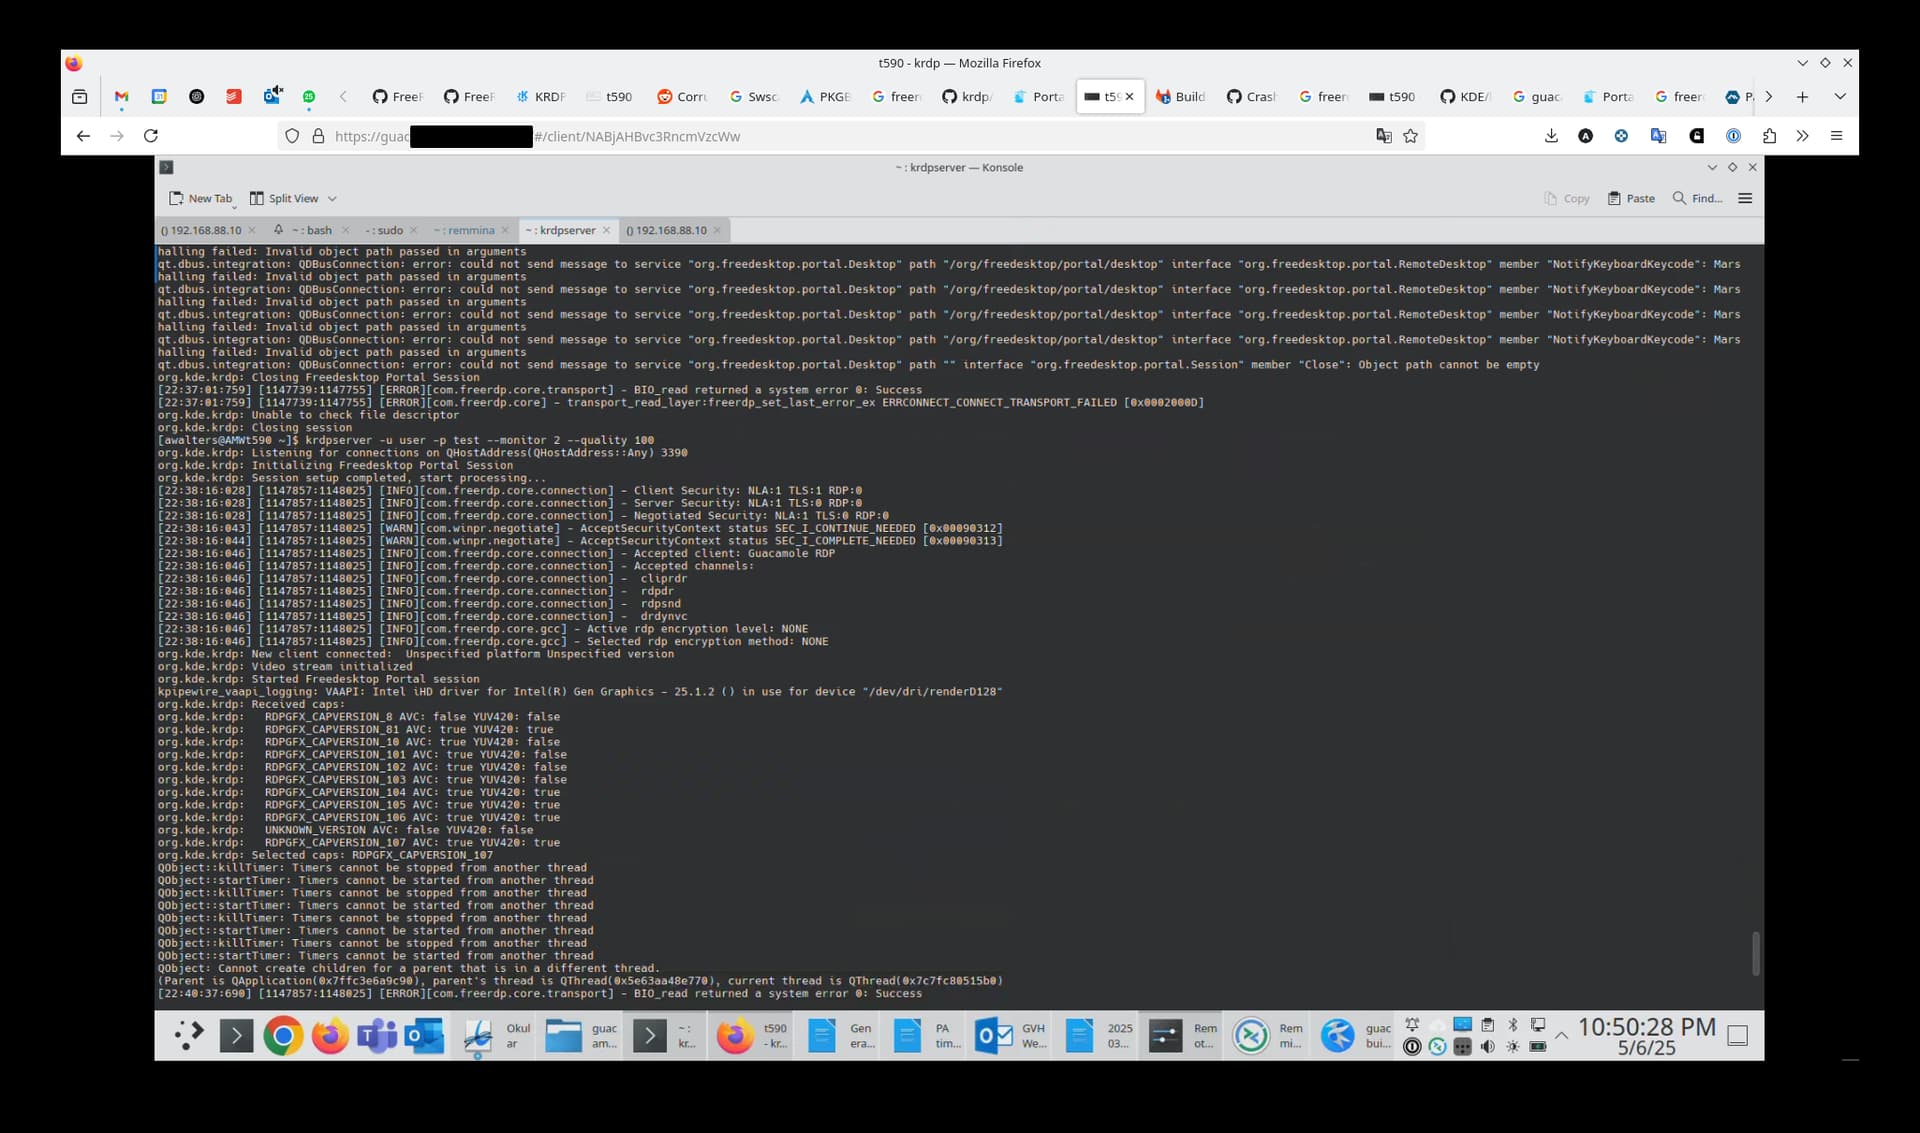Open Google Chrome from the taskbar

tap(283, 1035)
